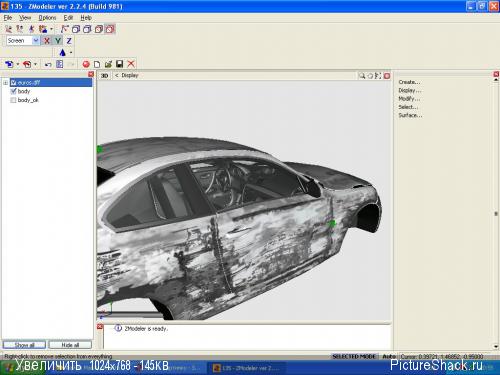
Task: Click the first blue cube view icon
Action: [x=76, y=29]
